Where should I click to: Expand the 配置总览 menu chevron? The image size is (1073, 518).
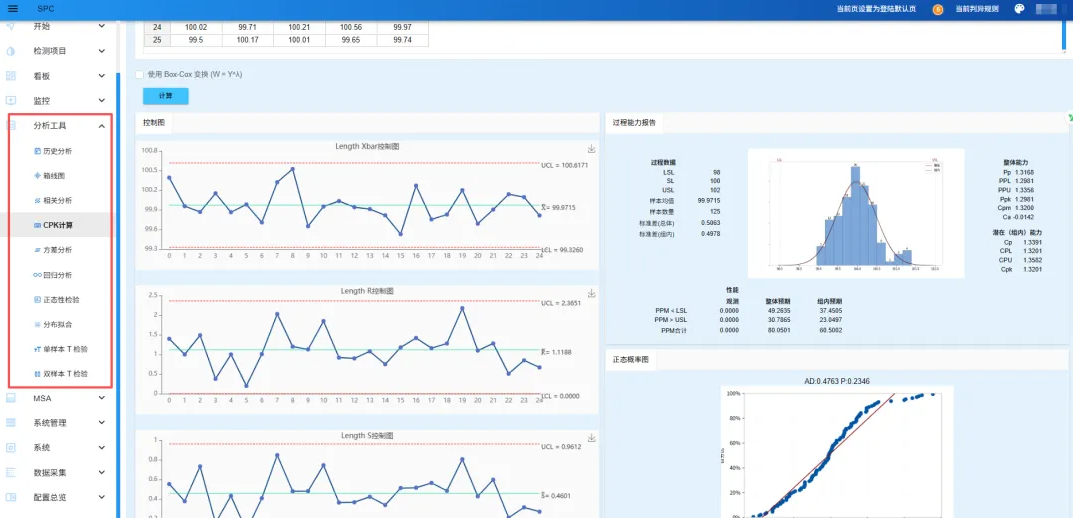point(102,497)
